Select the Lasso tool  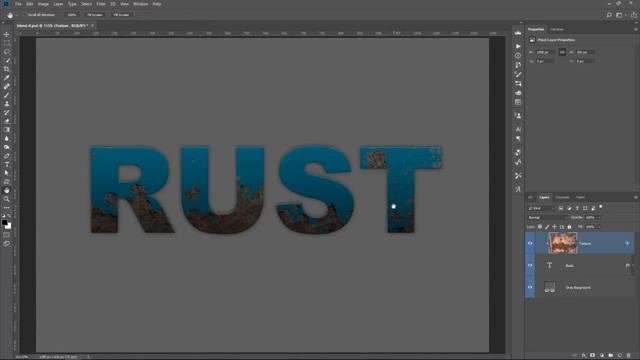tap(7, 52)
